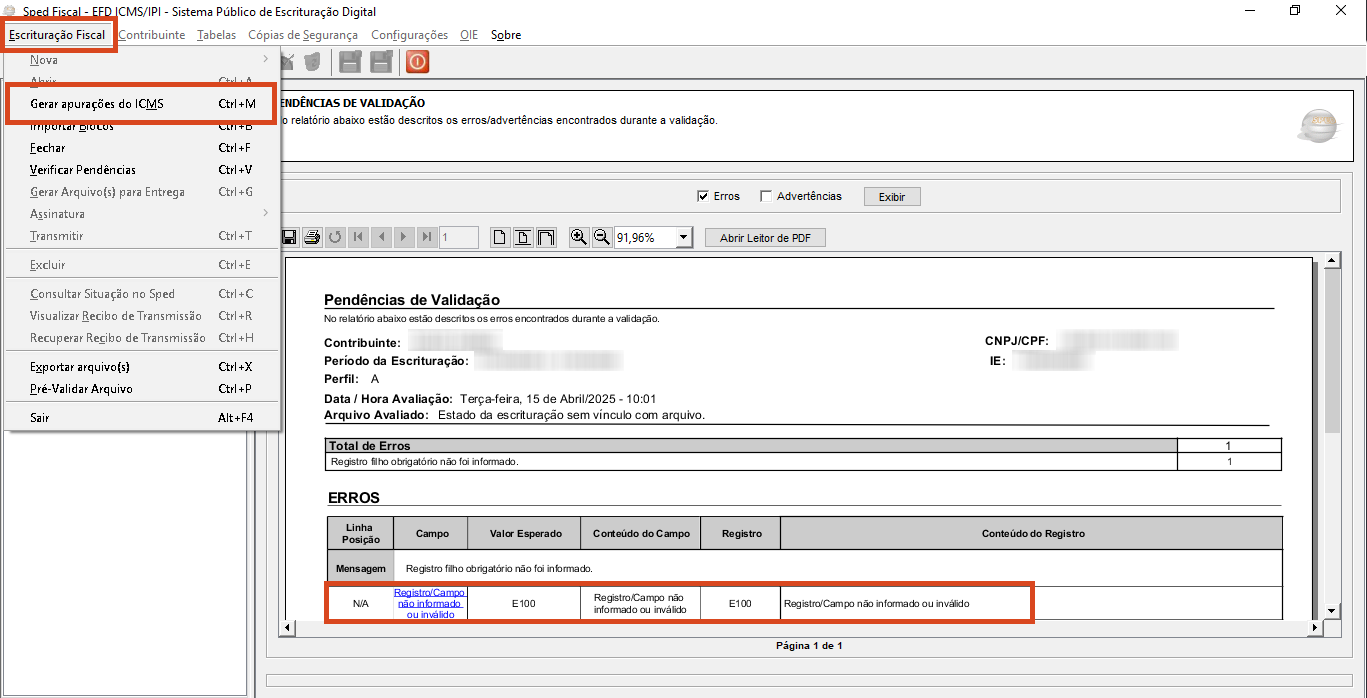
Task: Zoom out of the report
Action: pos(601,237)
